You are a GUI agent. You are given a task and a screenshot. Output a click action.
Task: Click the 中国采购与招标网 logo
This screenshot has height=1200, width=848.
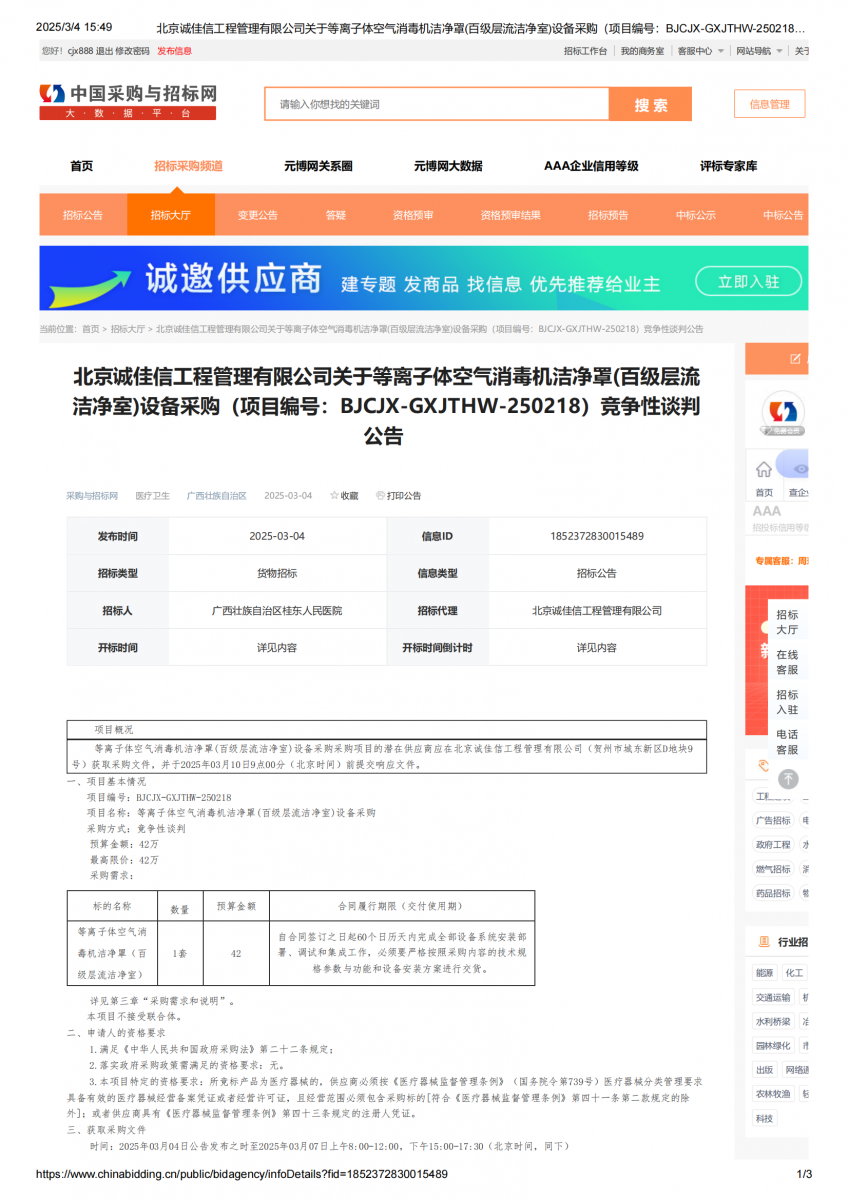click(128, 102)
